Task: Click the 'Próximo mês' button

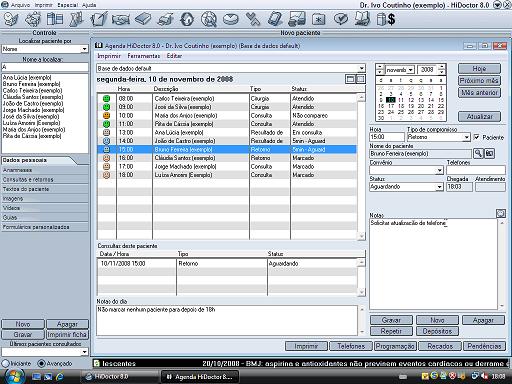Action: (479, 81)
